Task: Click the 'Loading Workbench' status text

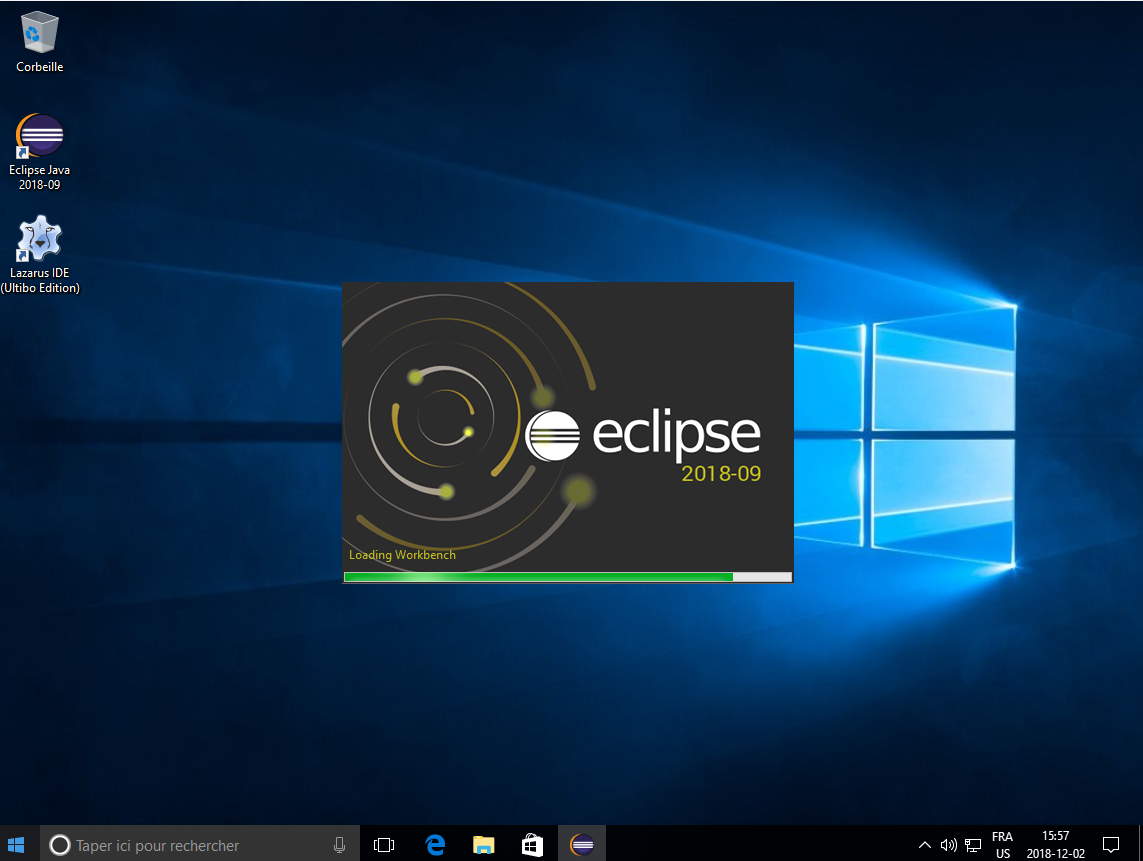Action: (x=402, y=555)
